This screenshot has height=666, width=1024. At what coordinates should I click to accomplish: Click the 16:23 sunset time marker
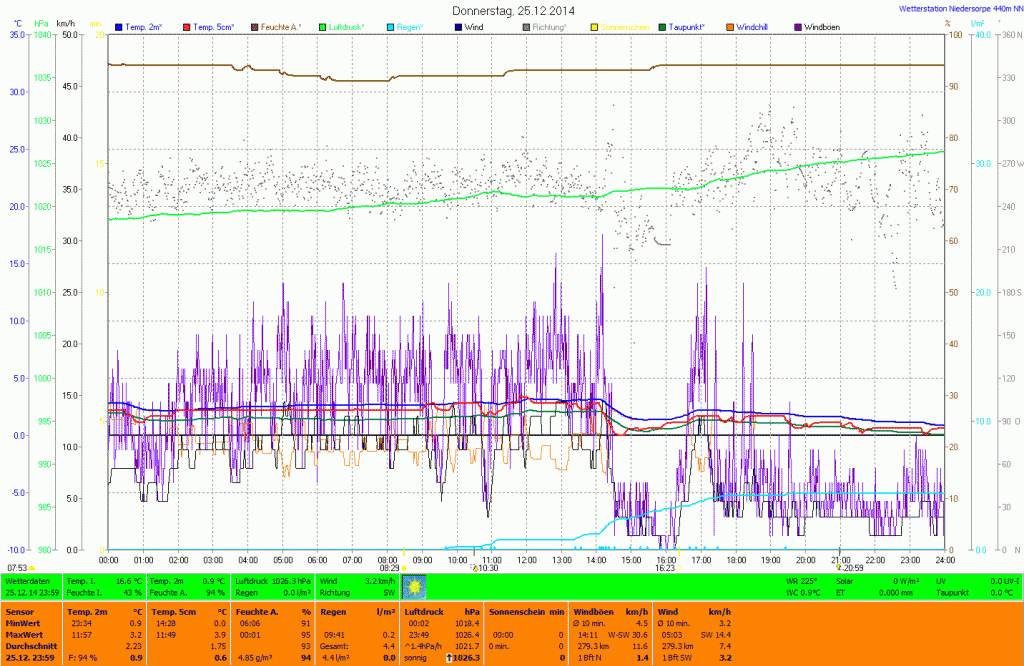(665, 567)
